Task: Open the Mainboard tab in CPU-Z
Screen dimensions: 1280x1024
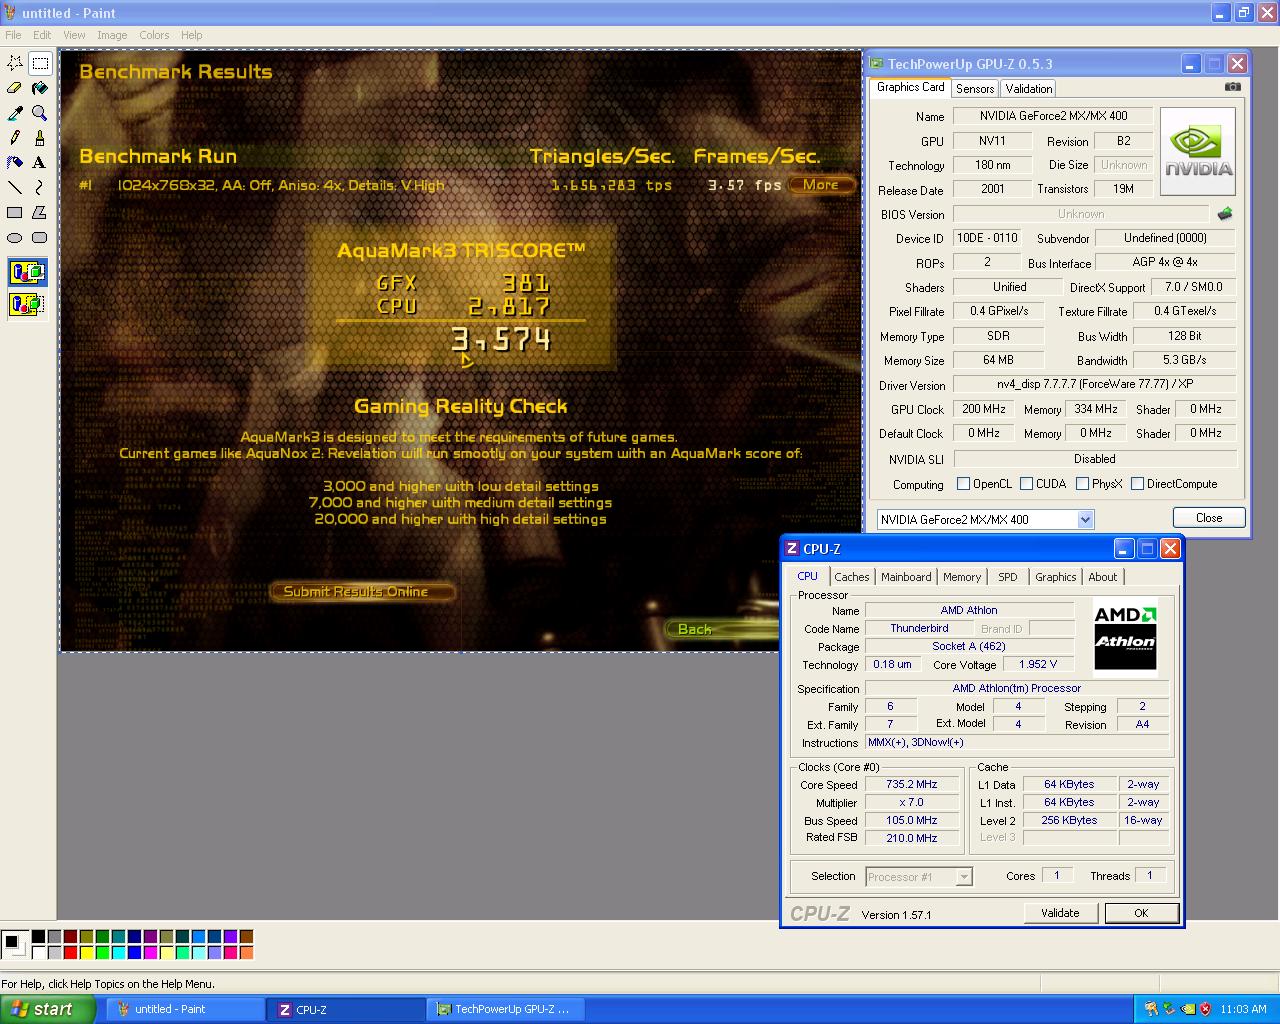Action: pyautogui.click(x=906, y=577)
